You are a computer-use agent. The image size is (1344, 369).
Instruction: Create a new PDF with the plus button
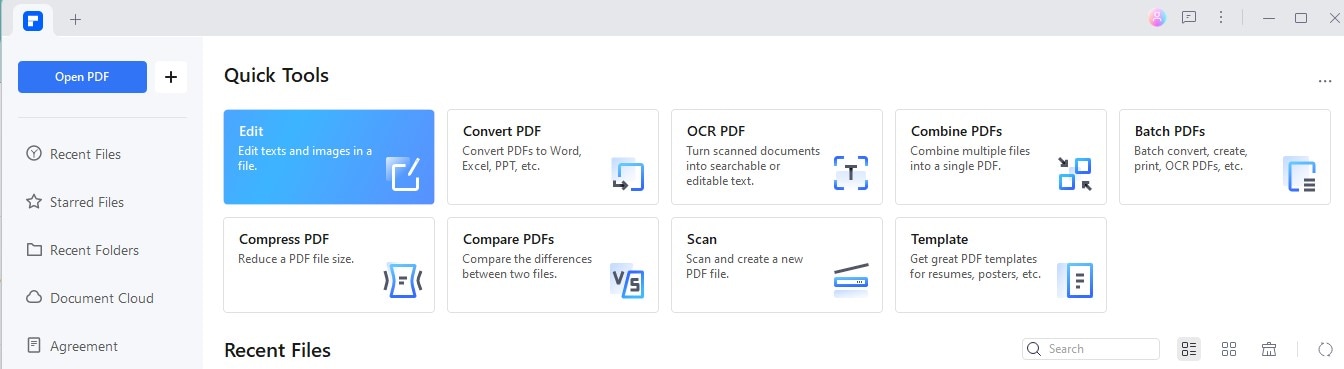(170, 77)
